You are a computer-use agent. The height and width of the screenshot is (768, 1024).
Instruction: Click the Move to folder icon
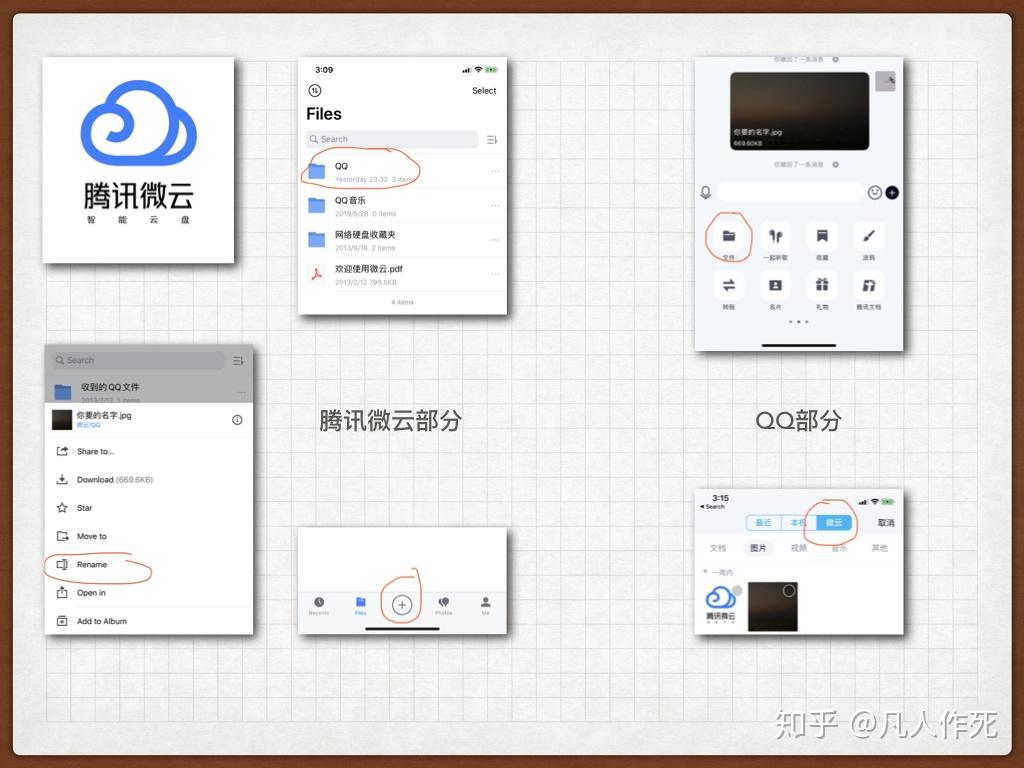coord(62,536)
